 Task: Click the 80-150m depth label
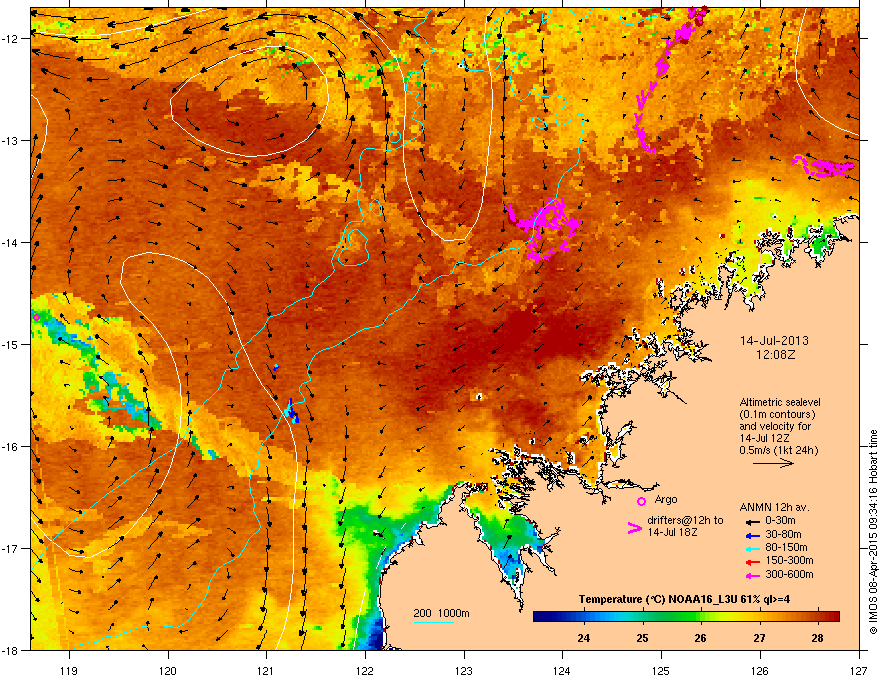point(786,548)
